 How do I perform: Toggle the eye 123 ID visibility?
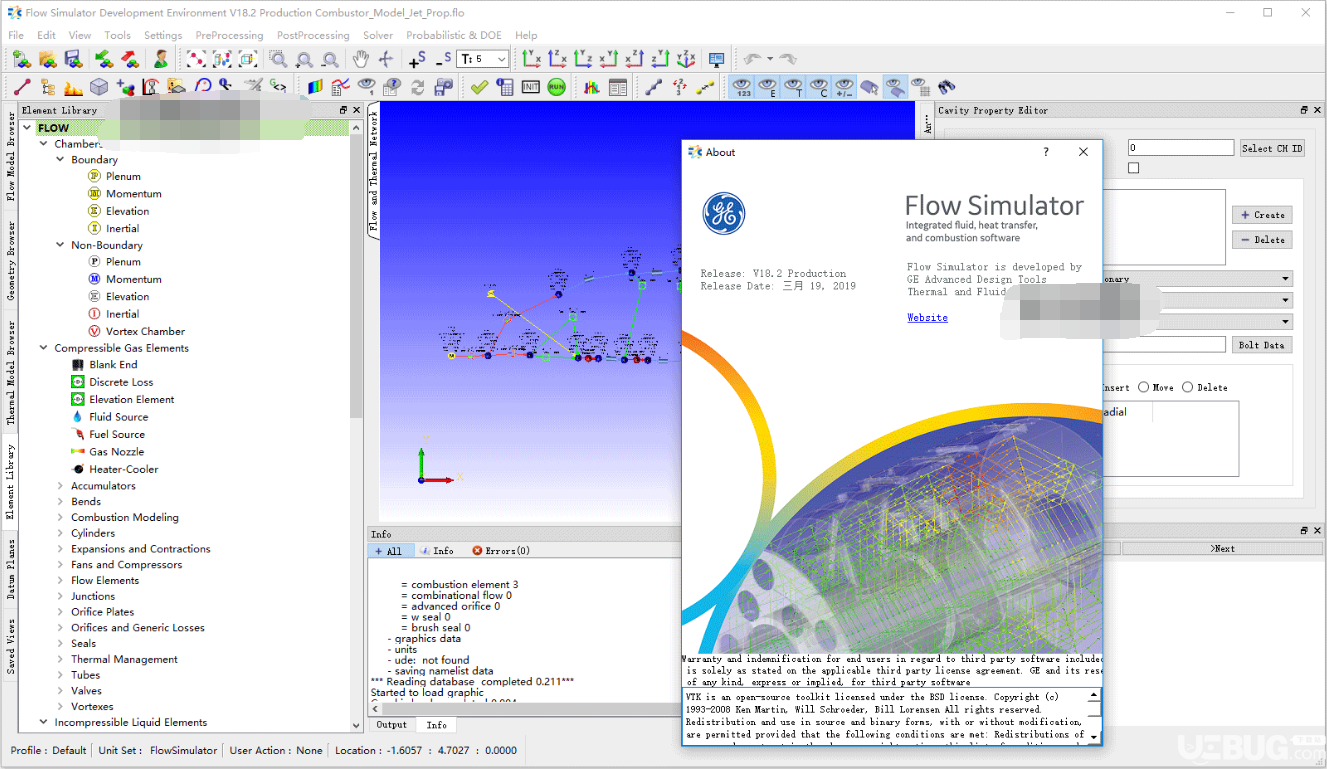point(741,87)
